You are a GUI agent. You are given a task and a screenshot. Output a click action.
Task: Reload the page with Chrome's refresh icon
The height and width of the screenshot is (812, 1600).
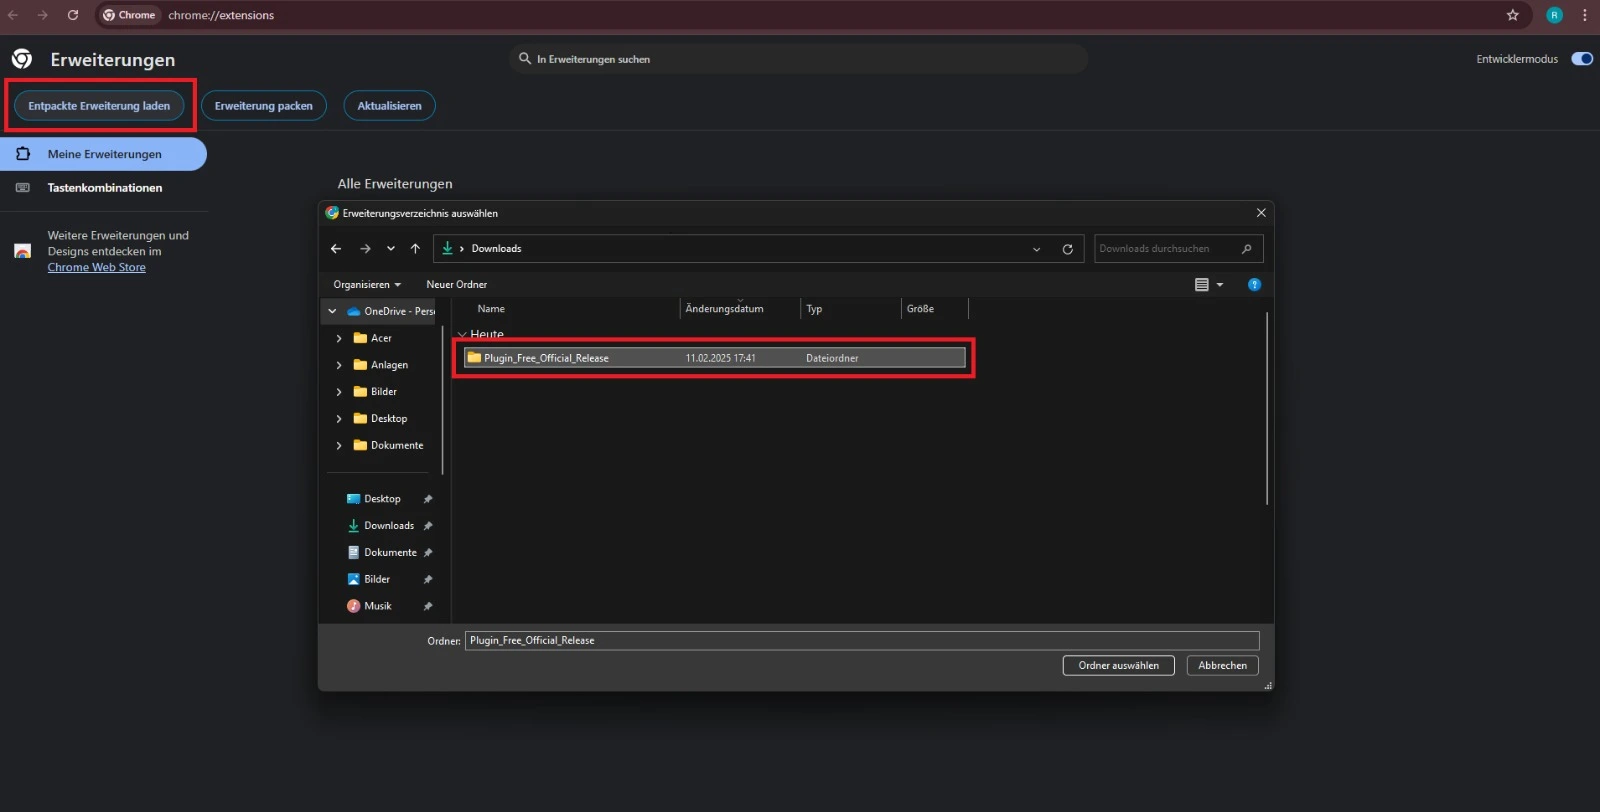73,15
